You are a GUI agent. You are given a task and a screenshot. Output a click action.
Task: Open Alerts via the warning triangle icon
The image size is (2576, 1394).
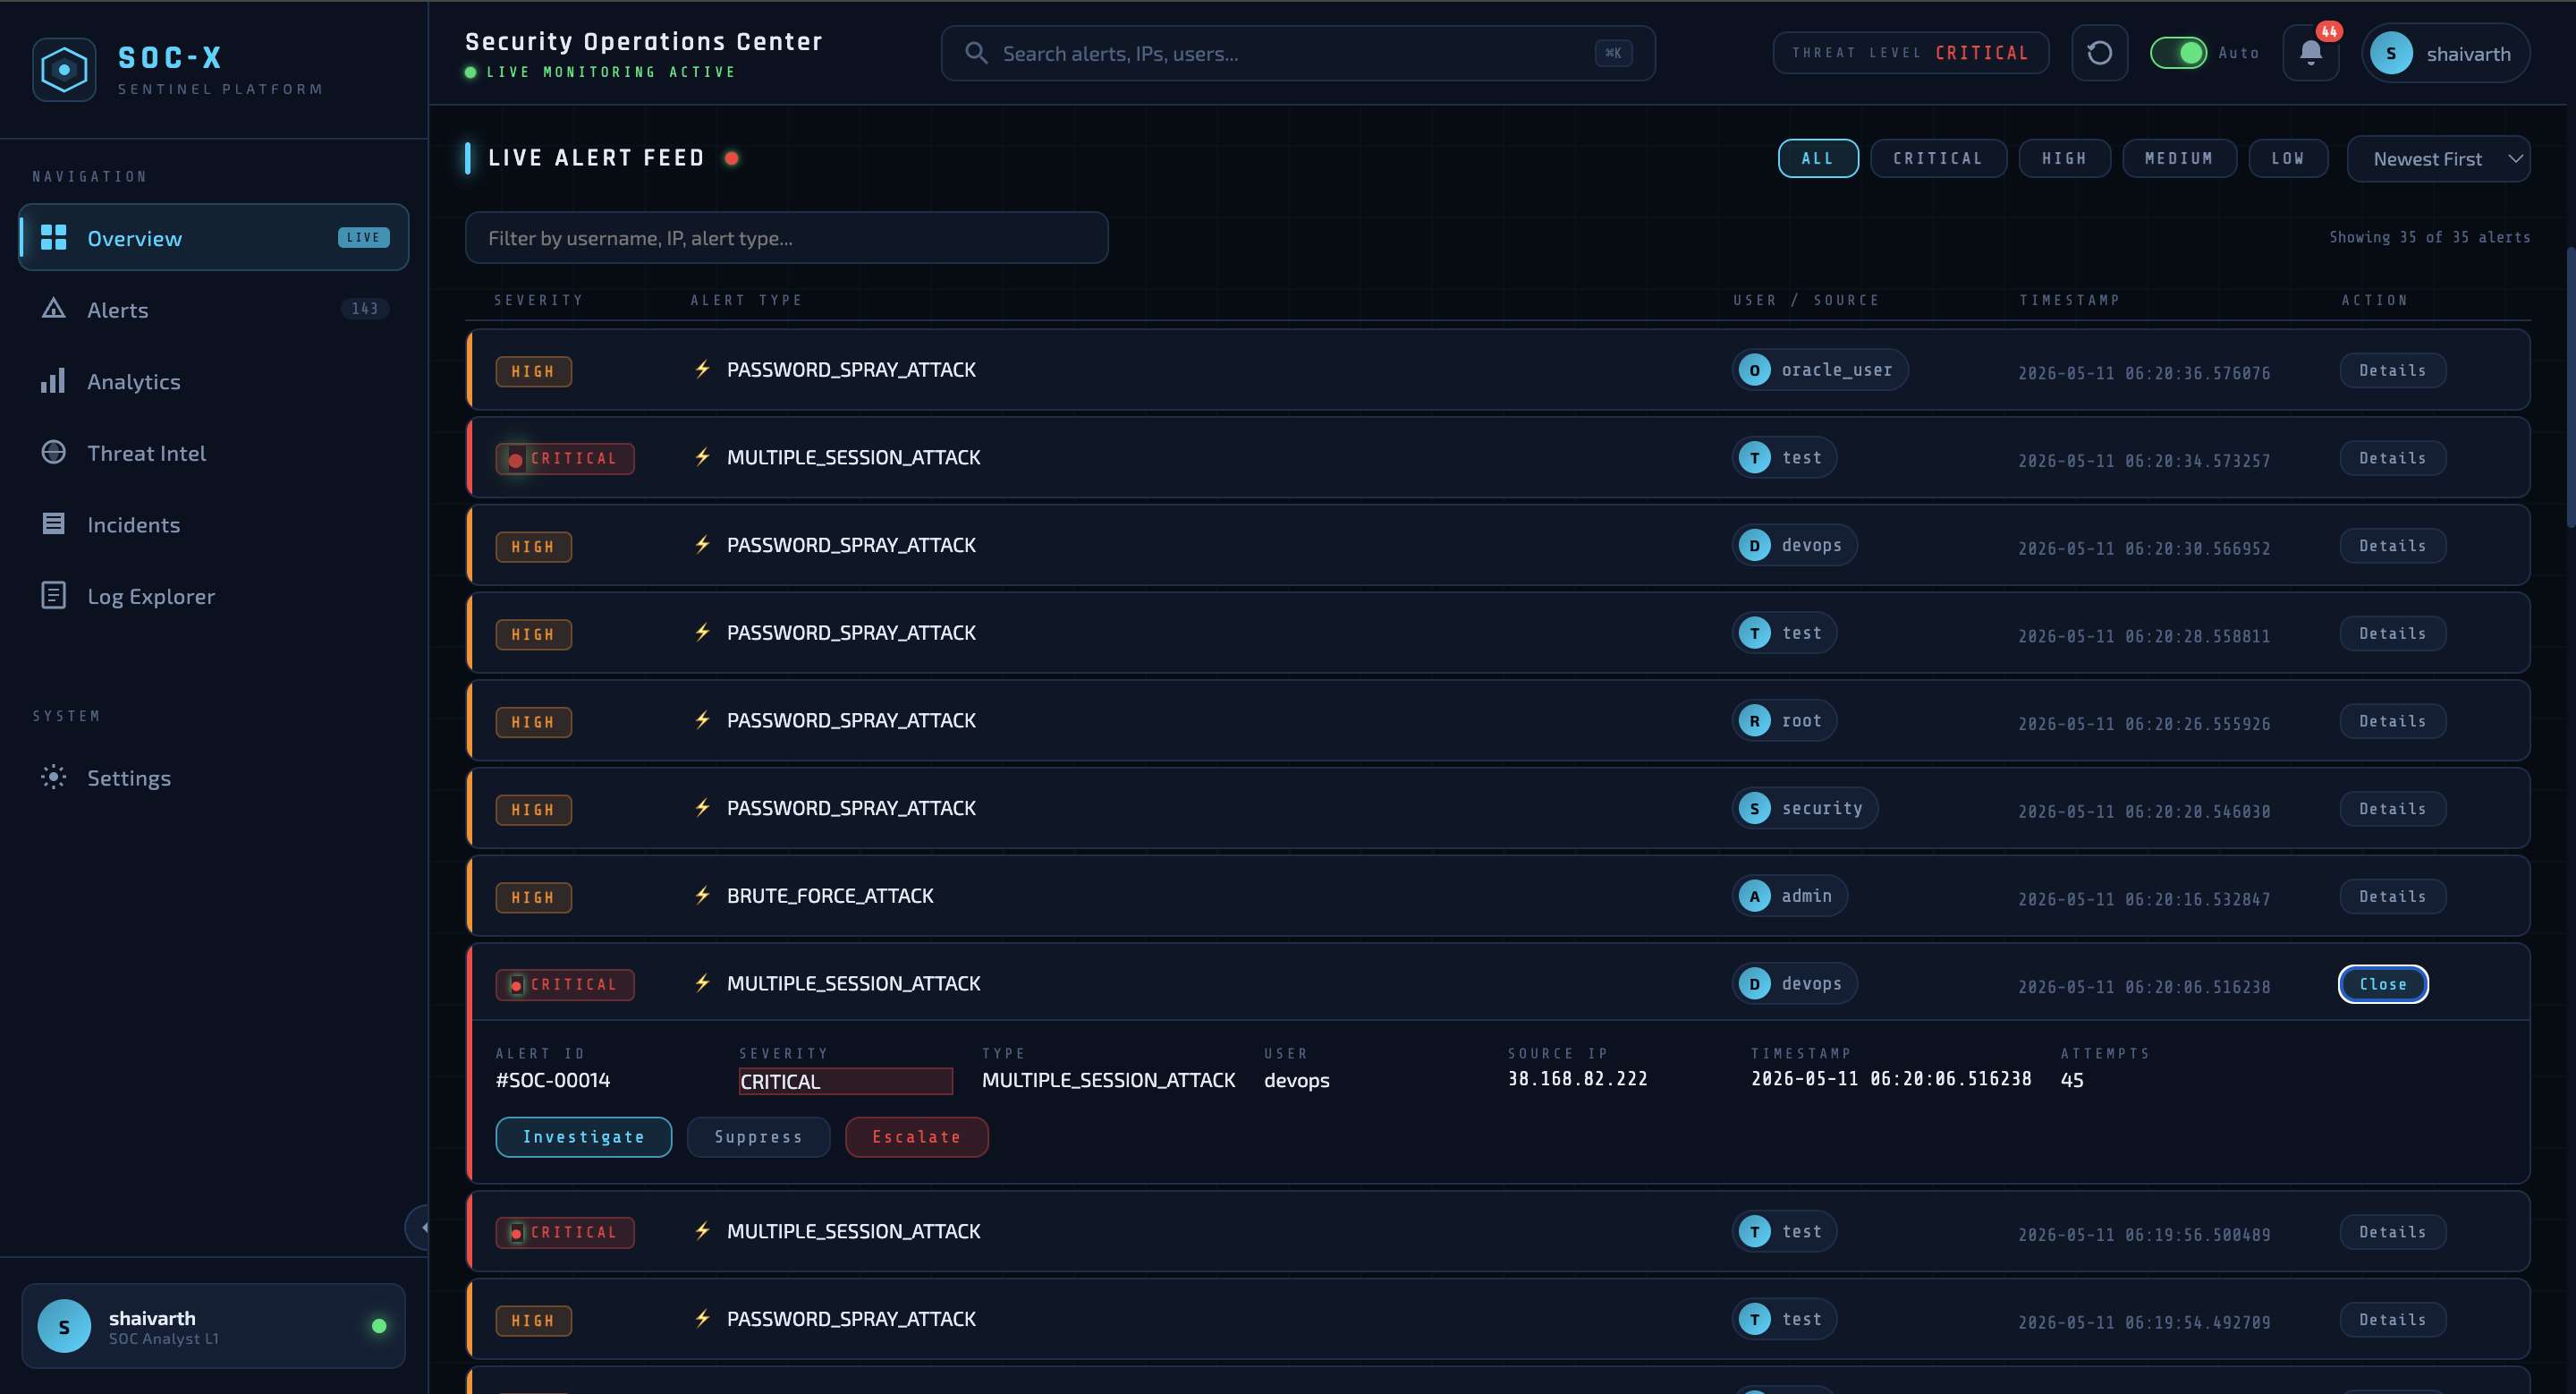click(53, 309)
